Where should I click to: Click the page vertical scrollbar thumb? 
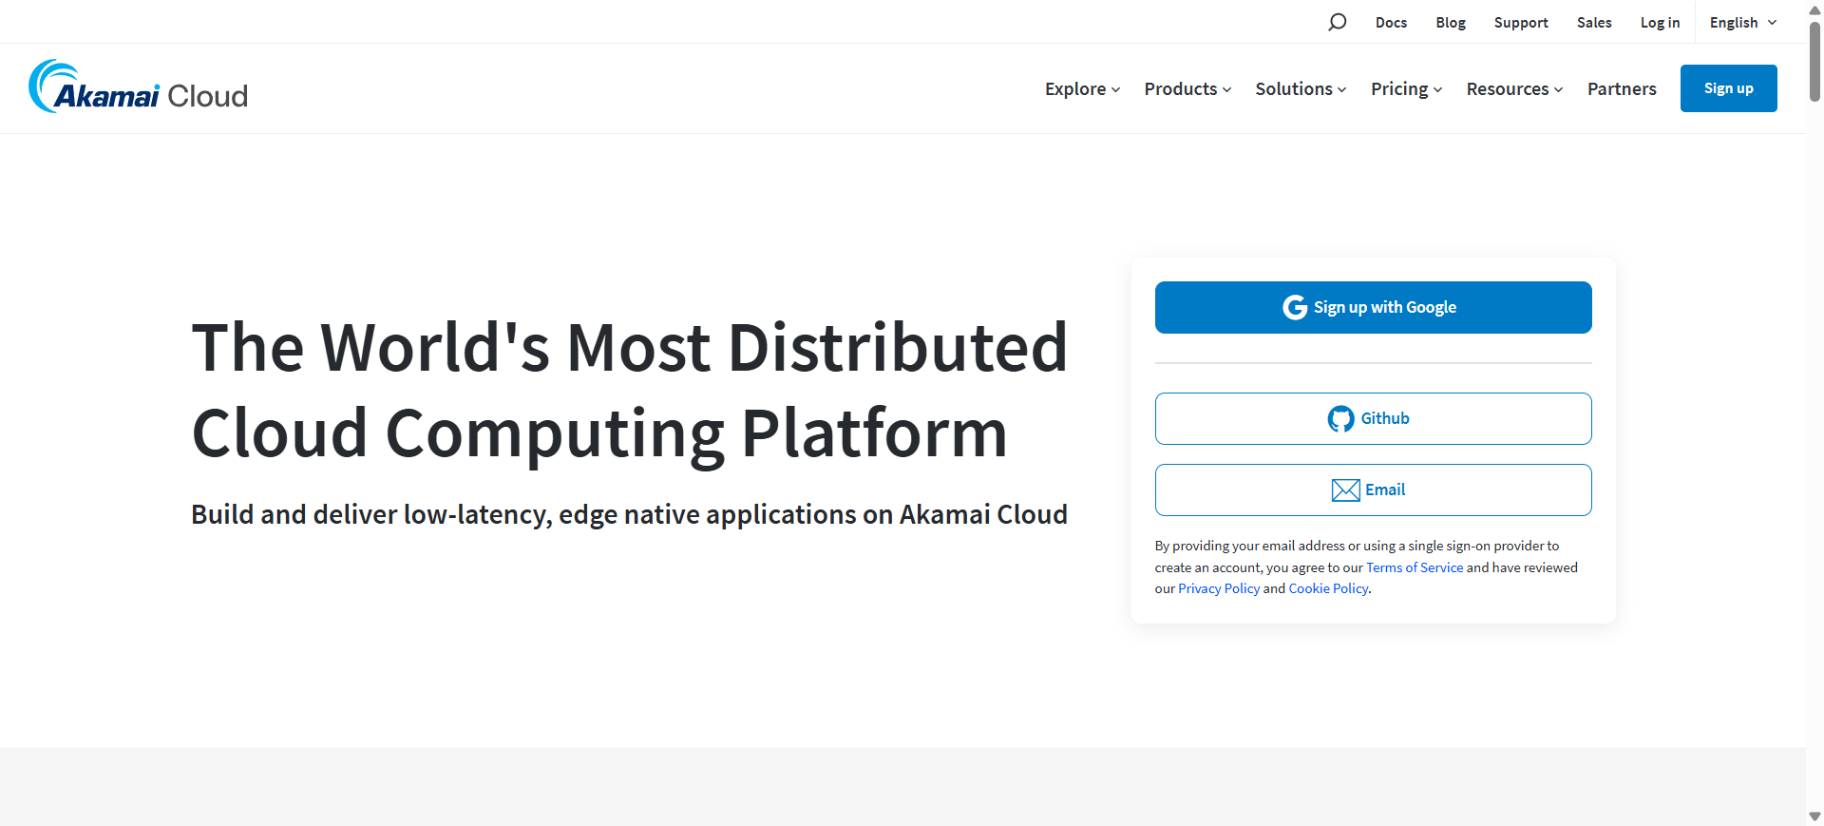(x=1815, y=60)
